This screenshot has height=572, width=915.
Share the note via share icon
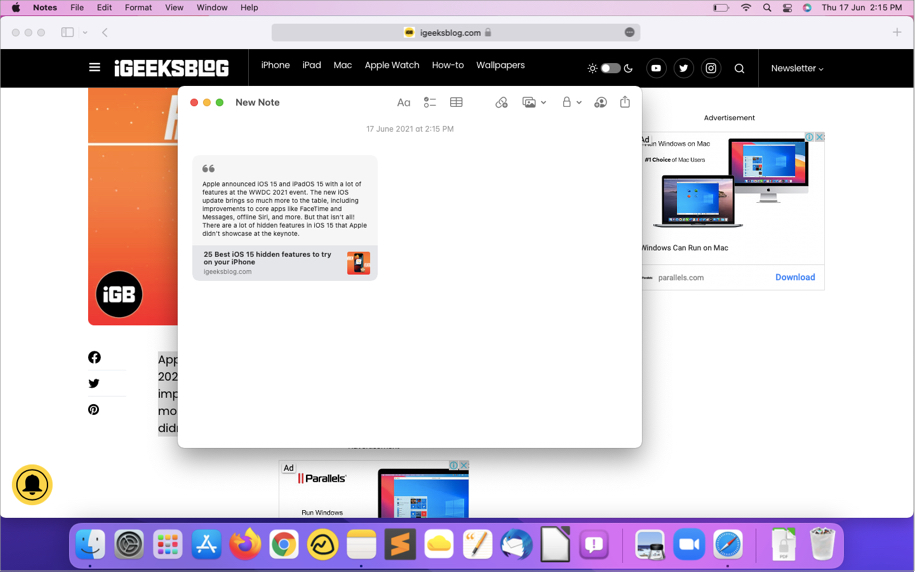click(x=625, y=102)
